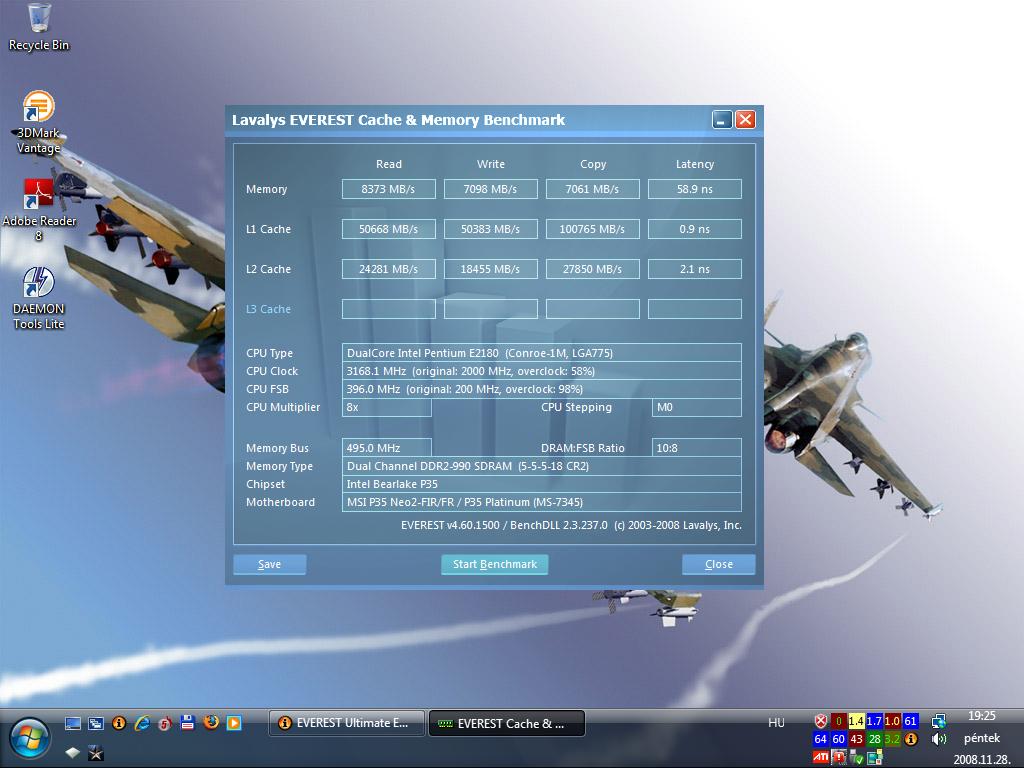Click the Save button

tap(269, 564)
